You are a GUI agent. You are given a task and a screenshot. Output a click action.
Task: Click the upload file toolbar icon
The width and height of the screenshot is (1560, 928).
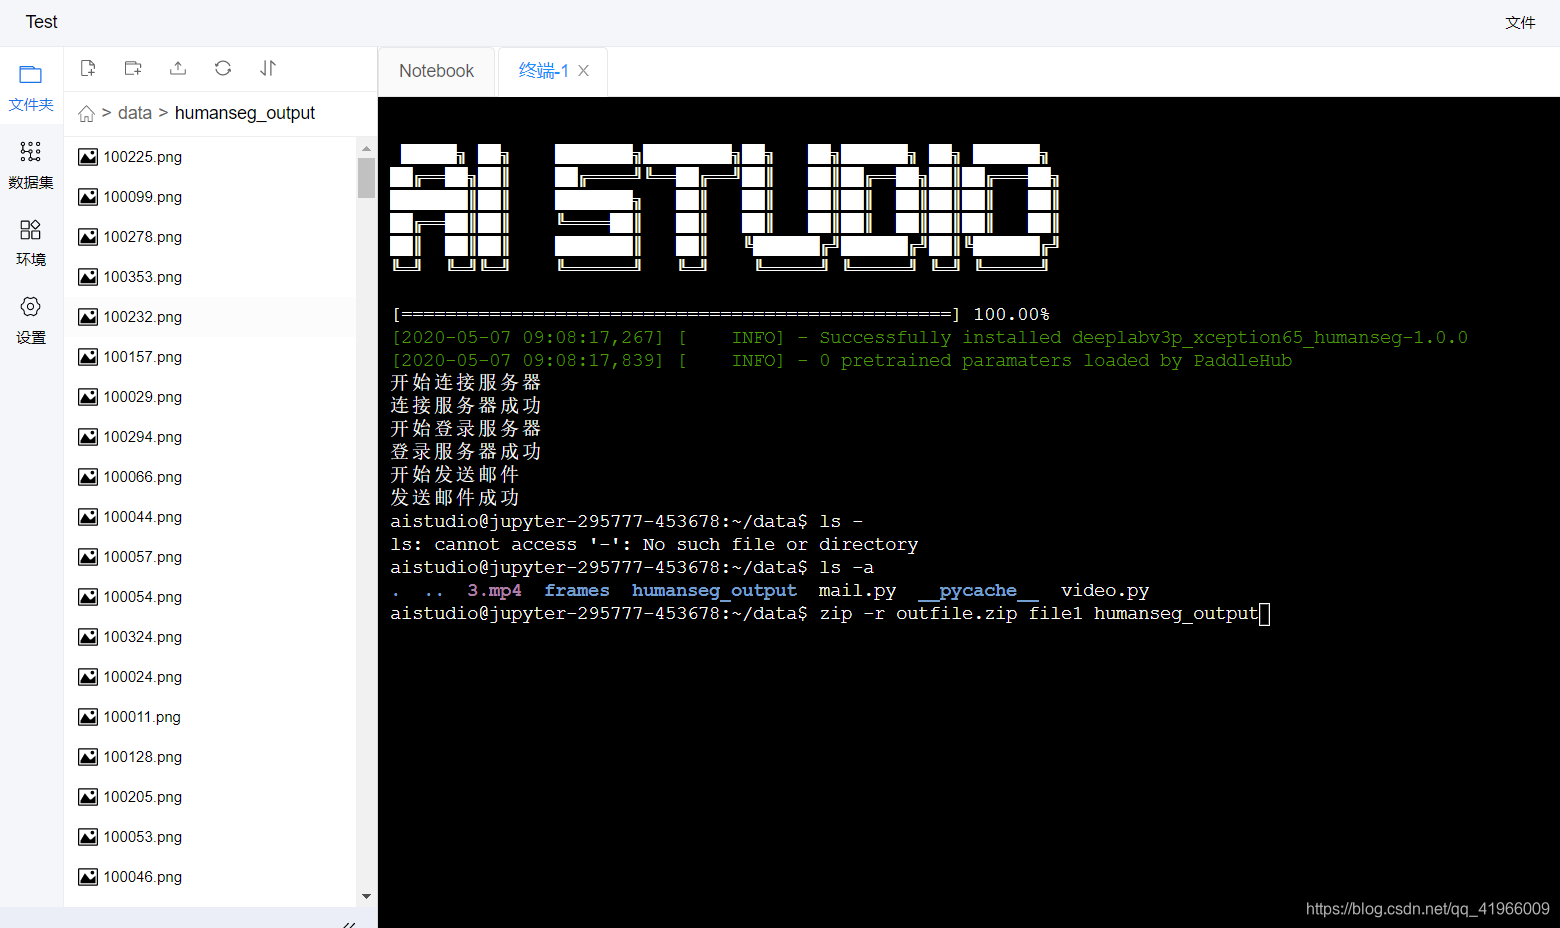[178, 68]
